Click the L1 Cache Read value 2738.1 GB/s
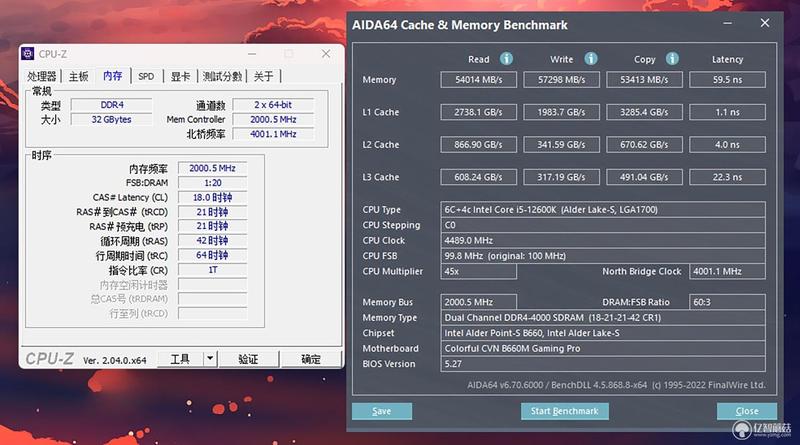Screen dimensions: 800x445 pyautogui.click(x=479, y=112)
